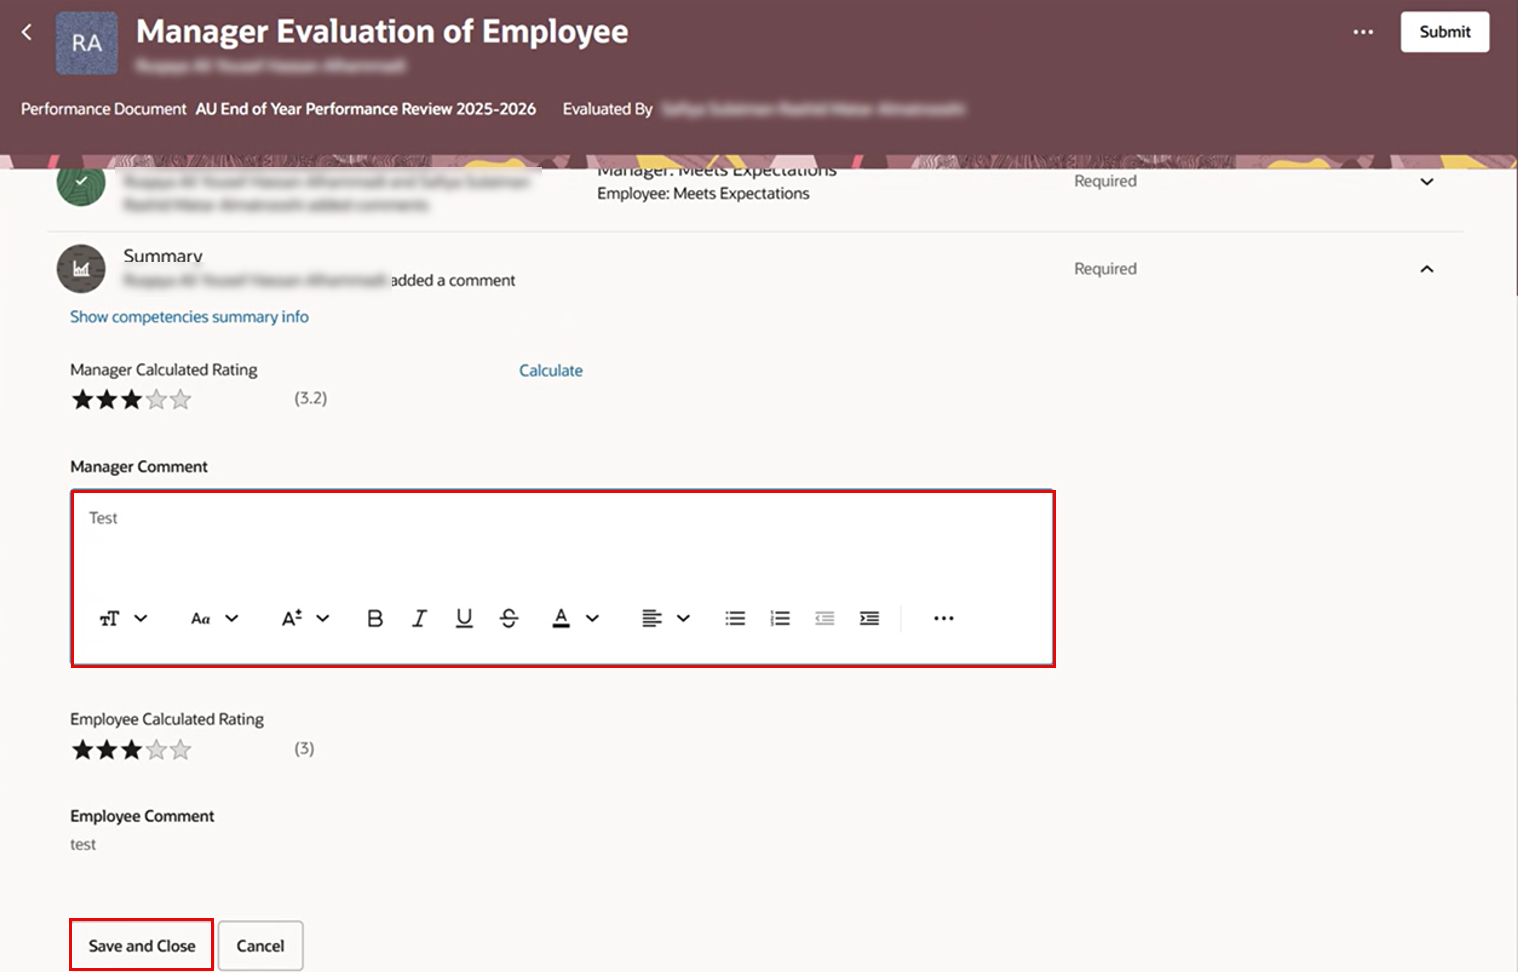
Task: Insert a numbered list
Action: (x=780, y=619)
